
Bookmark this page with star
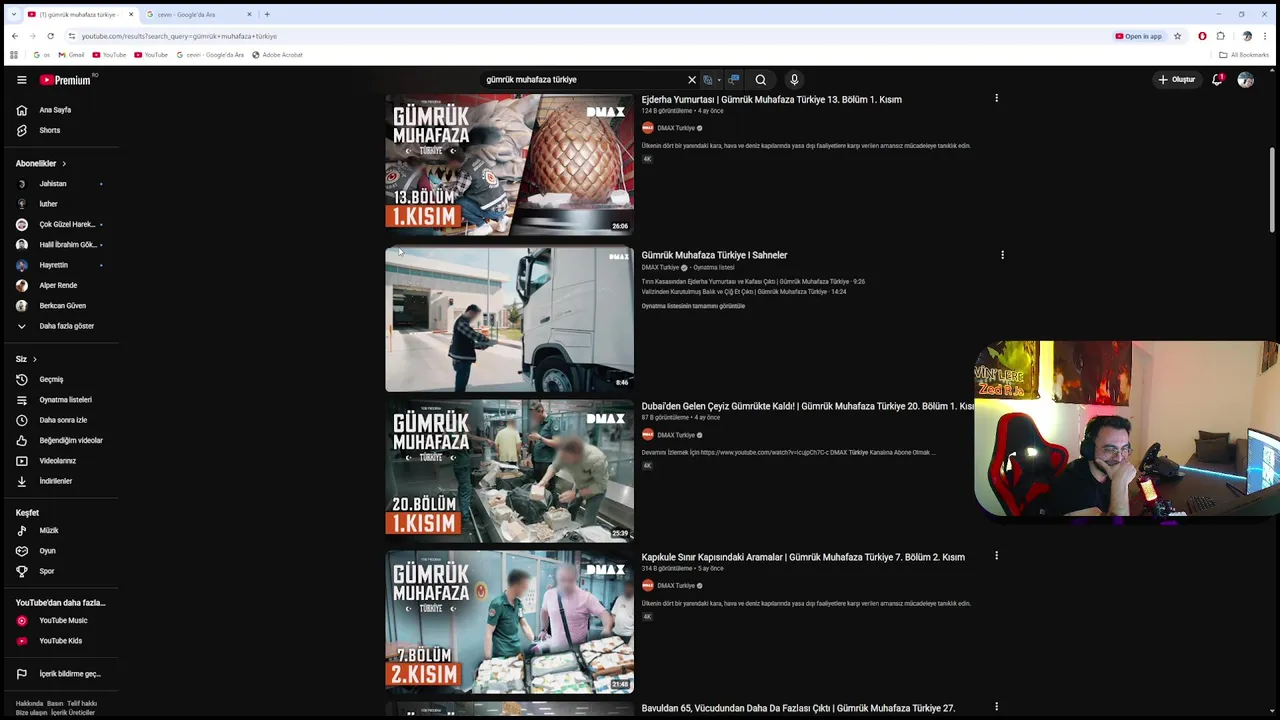(1177, 36)
